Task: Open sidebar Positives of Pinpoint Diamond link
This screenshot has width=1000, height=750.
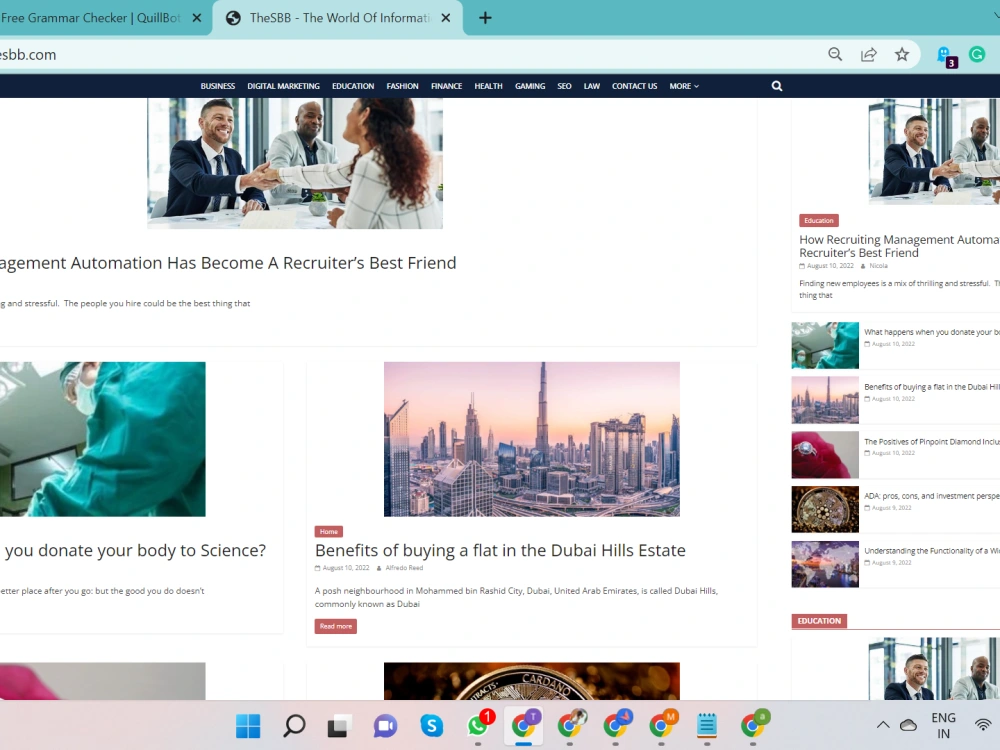Action: point(932,442)
